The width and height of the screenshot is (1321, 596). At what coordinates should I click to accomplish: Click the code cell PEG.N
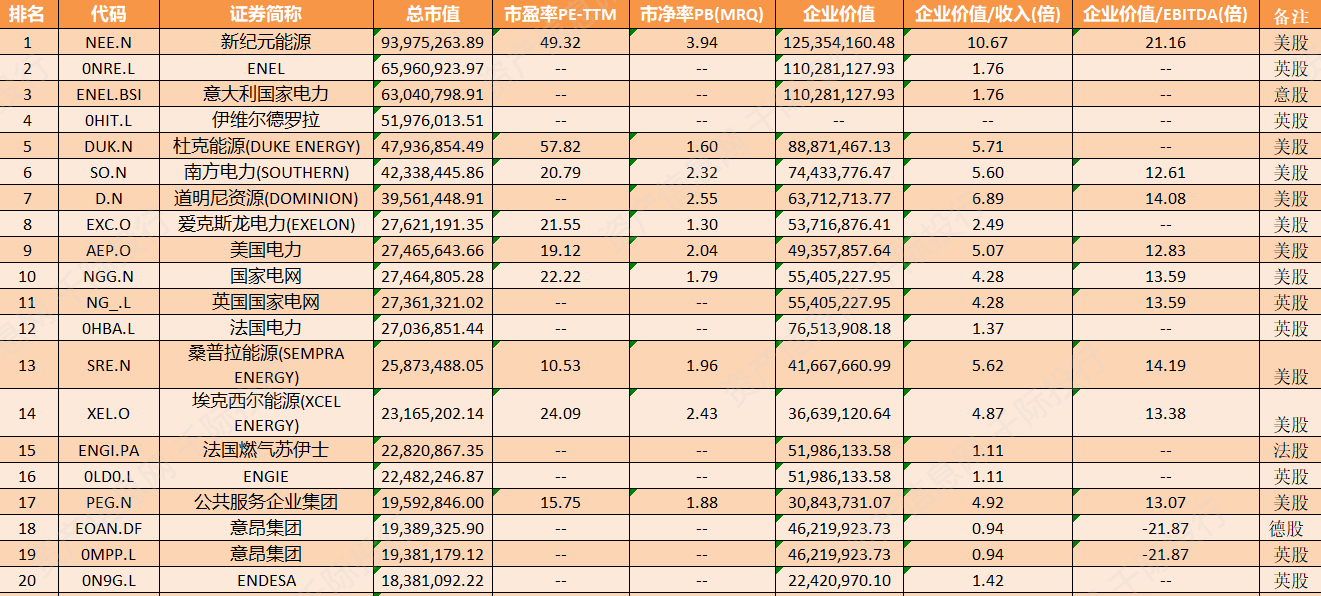click(x=109, y=502)
